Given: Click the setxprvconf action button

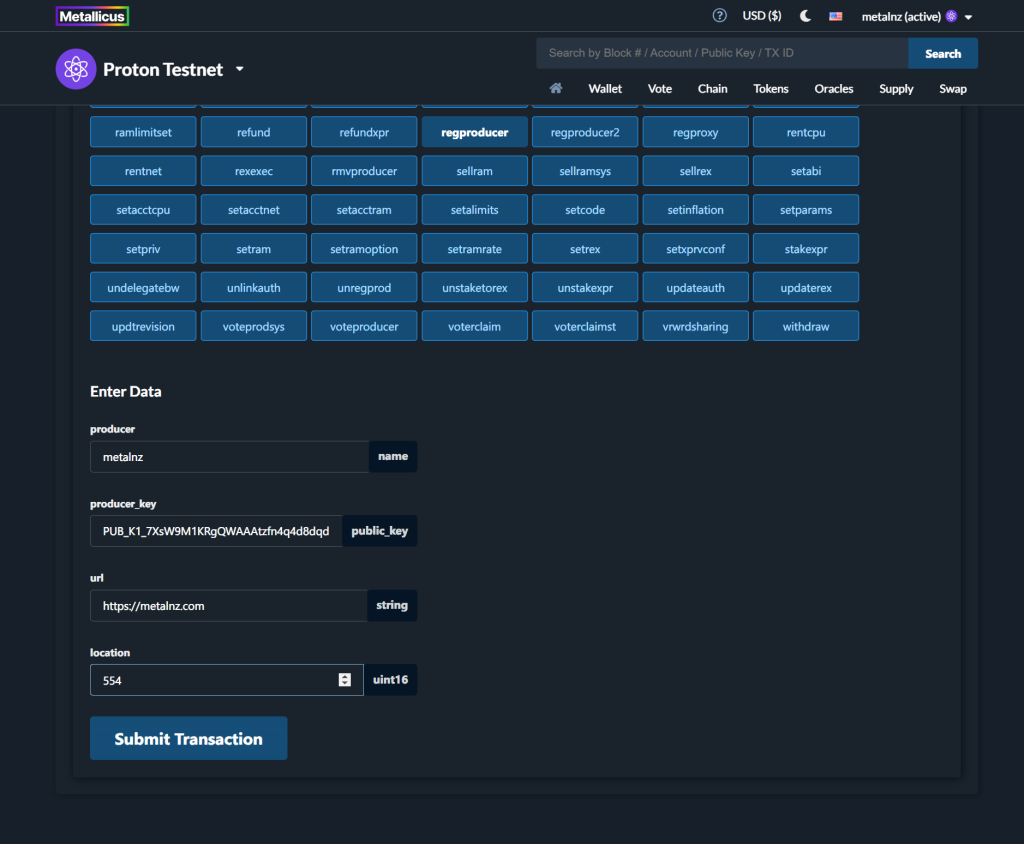Looking at the screenshot, I should pos(696,249).
